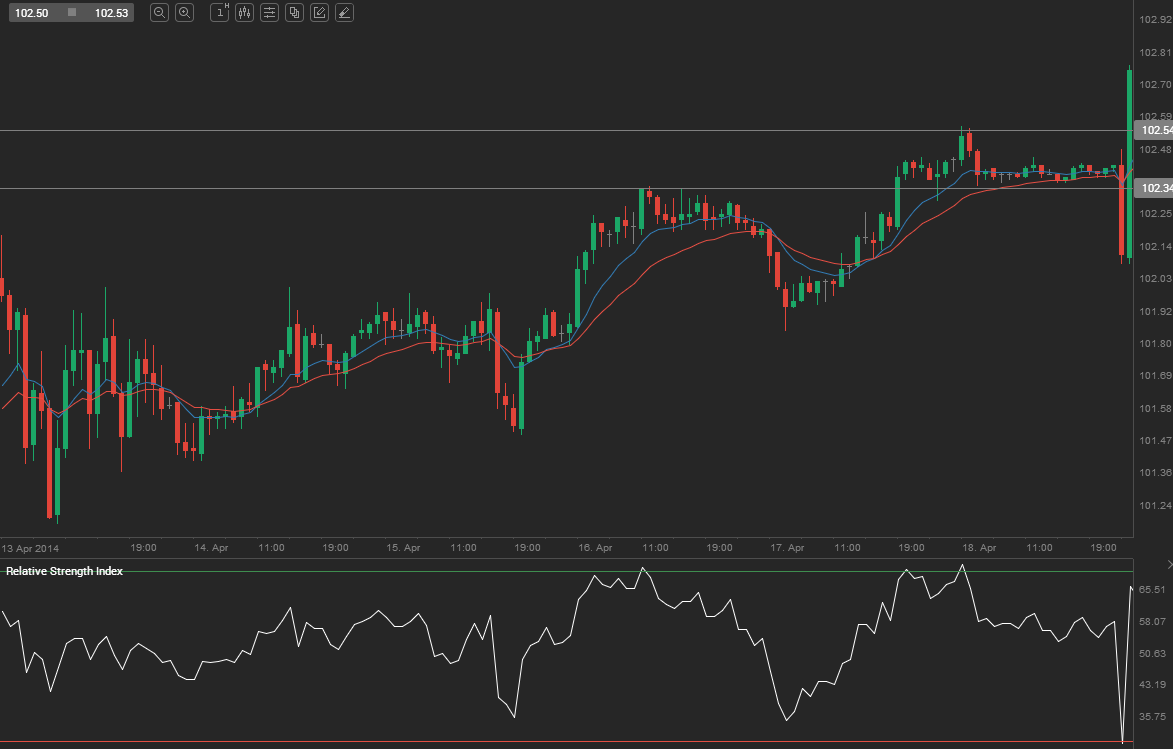
Task: Open the indicators settings sliders icon
Action: (x=269, y=13)
